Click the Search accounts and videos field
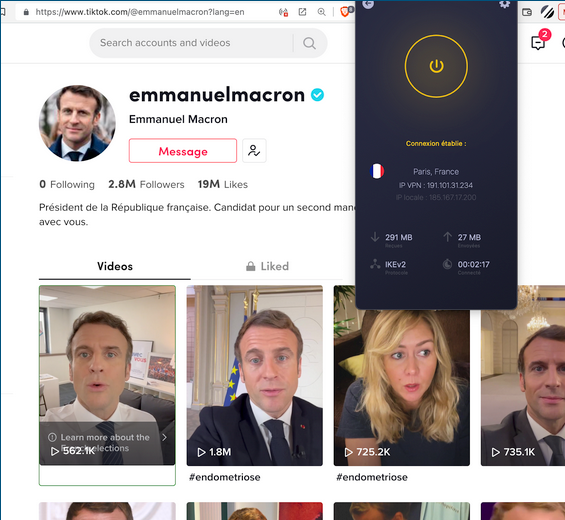This screenshot has height=520, width=565. 194,43
